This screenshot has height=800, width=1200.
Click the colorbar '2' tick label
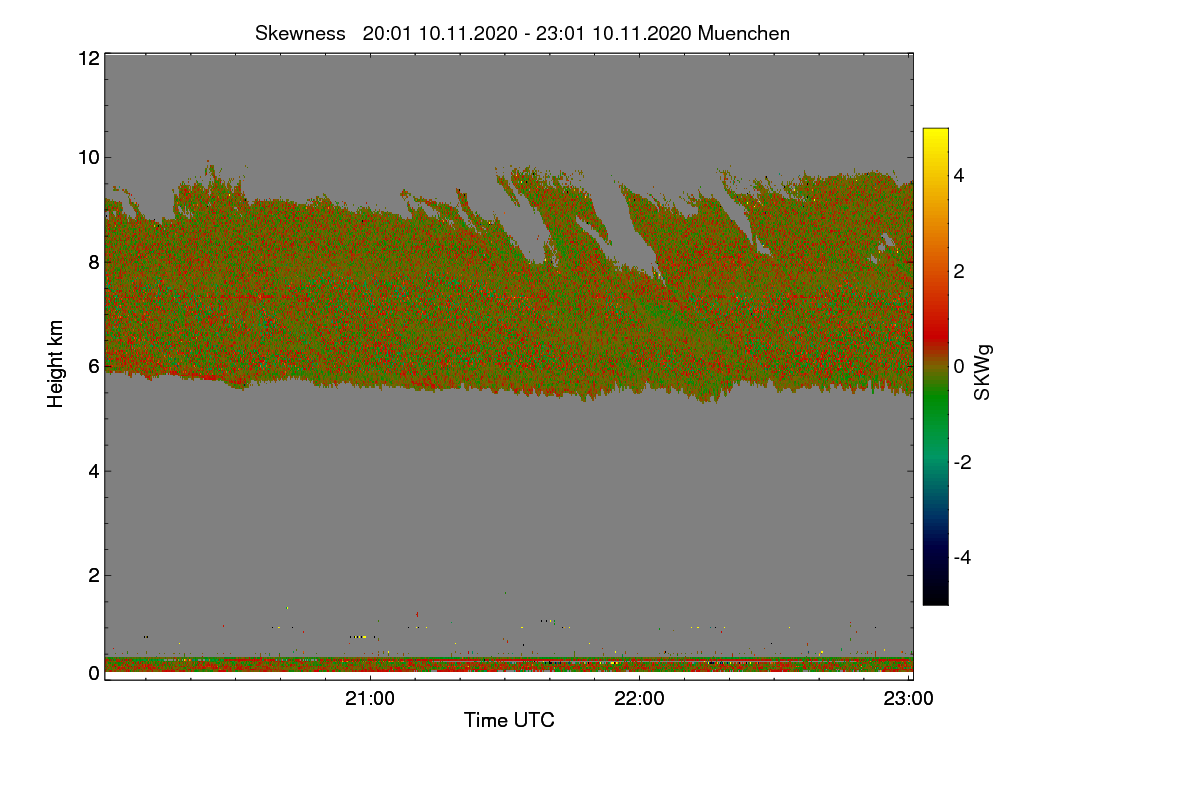click(959, 271)
